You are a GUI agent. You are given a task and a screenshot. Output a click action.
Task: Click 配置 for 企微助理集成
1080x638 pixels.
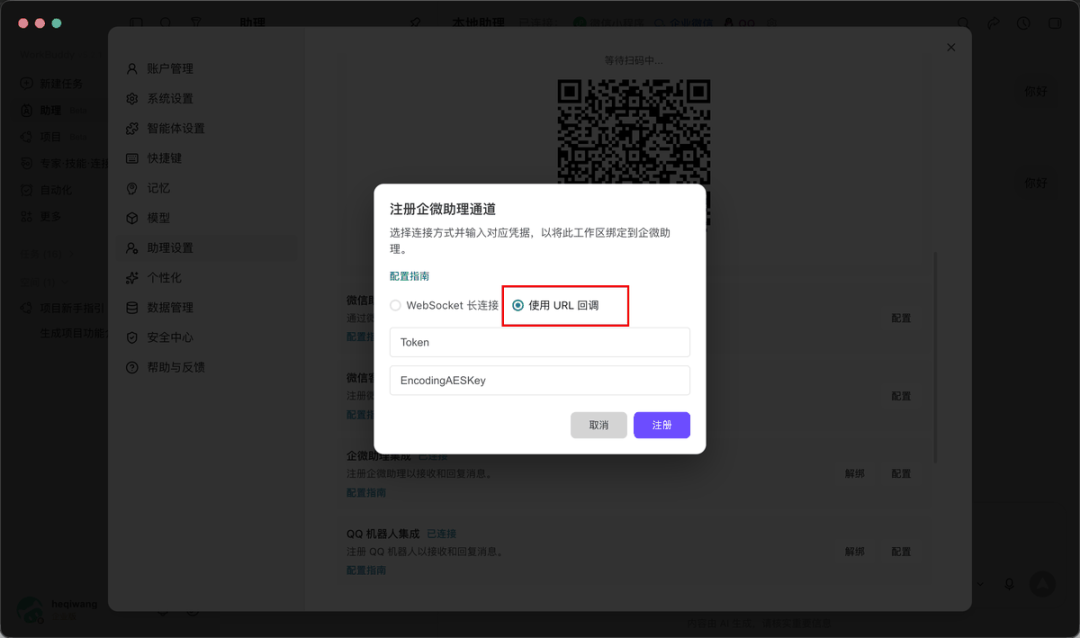[x=901, y=473]
